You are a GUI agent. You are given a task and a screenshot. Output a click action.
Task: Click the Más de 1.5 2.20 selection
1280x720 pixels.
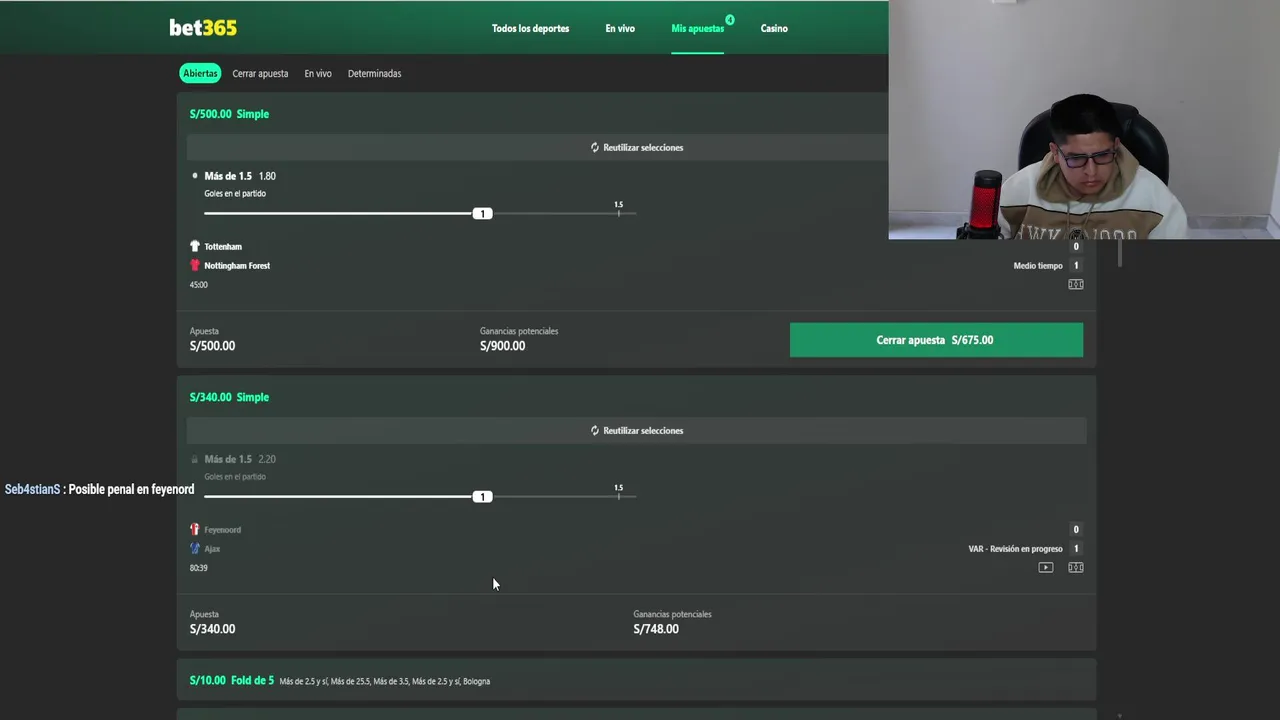click(240, 459)
